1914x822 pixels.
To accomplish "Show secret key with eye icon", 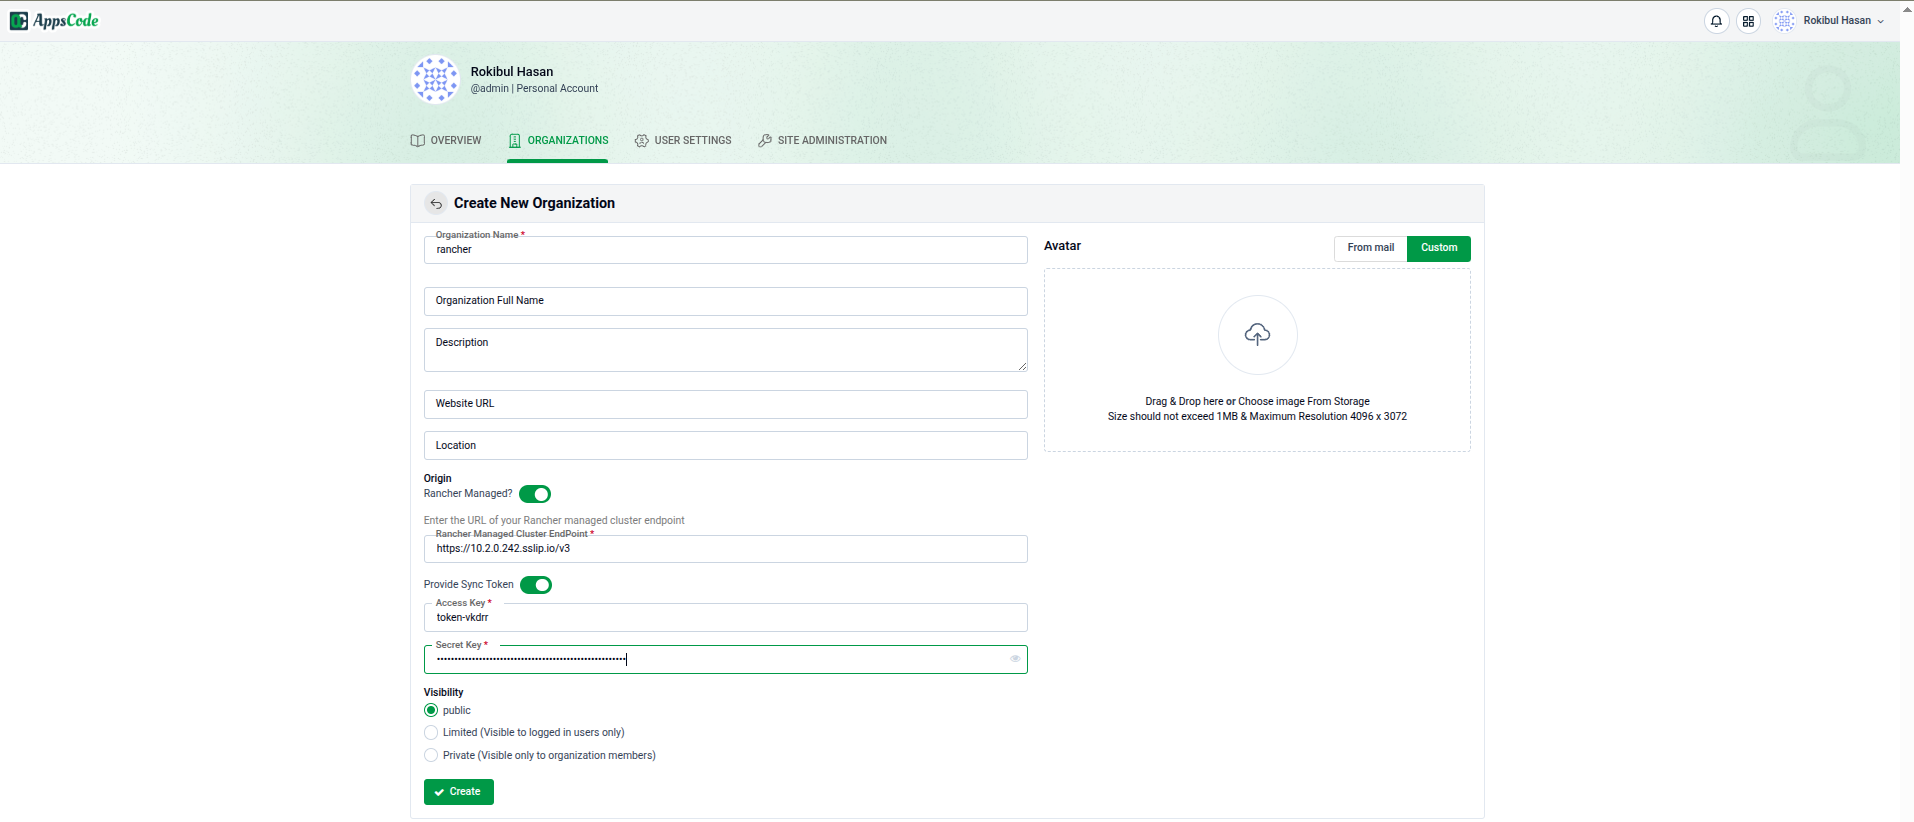I will coord(1015,659).
